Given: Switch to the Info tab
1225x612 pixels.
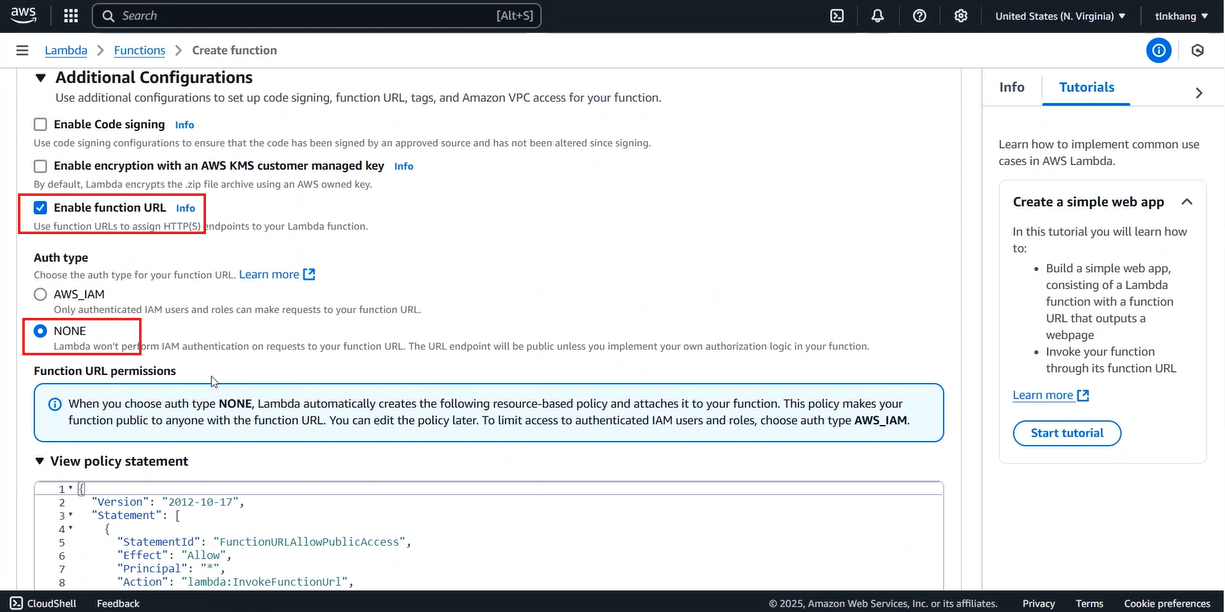Looking at the screenshot, I should (1012, 88).
